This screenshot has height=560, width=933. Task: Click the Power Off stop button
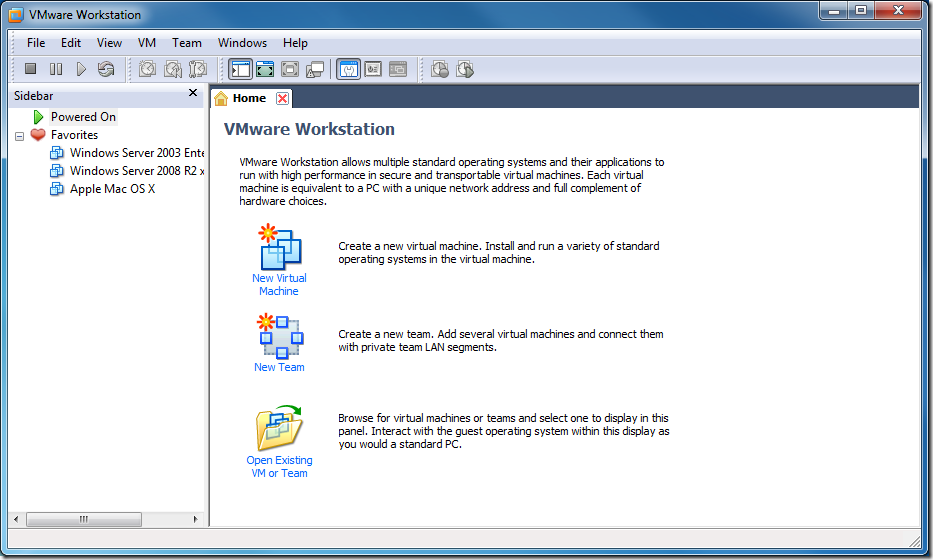click(x=30, y=69)
